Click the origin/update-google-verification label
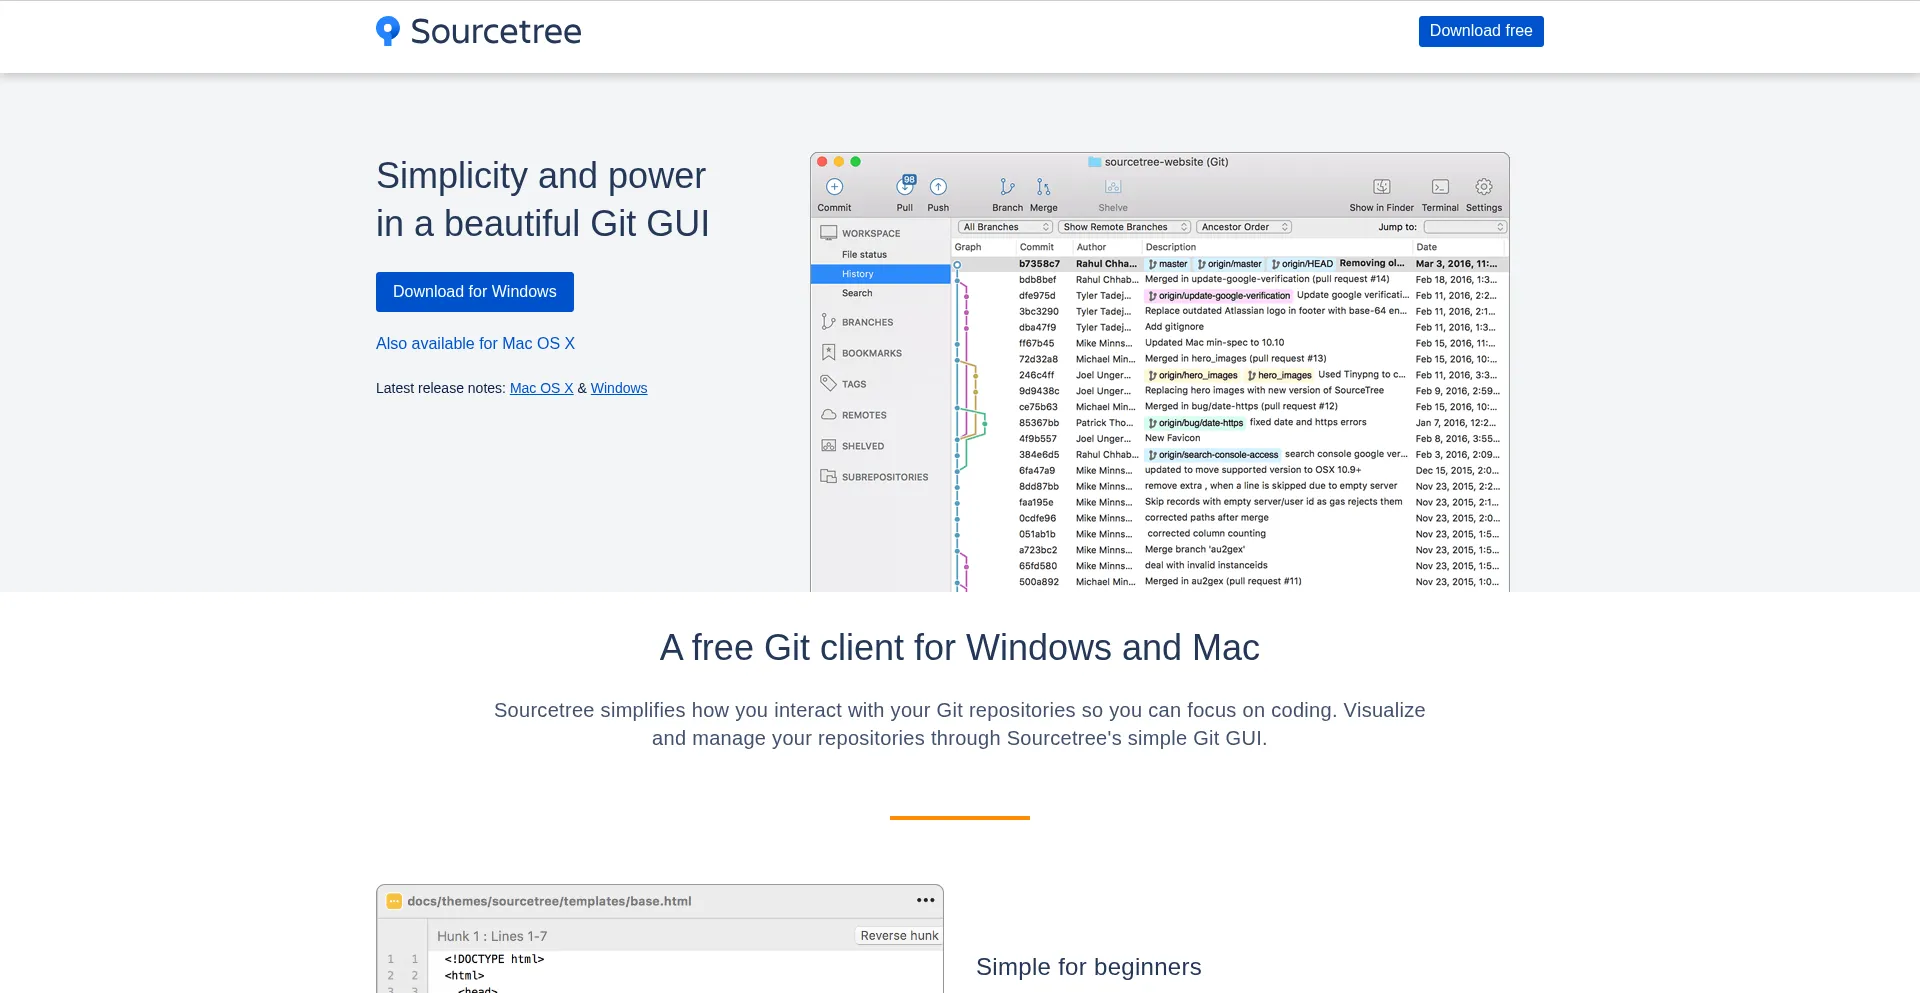The height and width of the screenshot is (993, 1920). pyautogui.click(x=1219, y=296)
